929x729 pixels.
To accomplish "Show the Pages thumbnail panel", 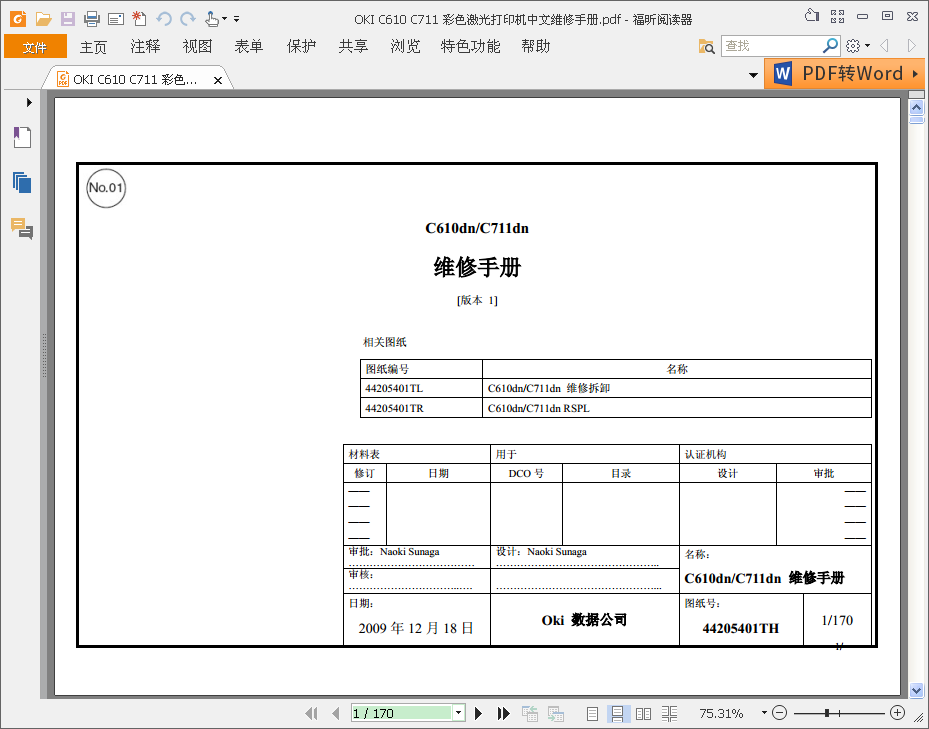I will click(x=22, y=183).
